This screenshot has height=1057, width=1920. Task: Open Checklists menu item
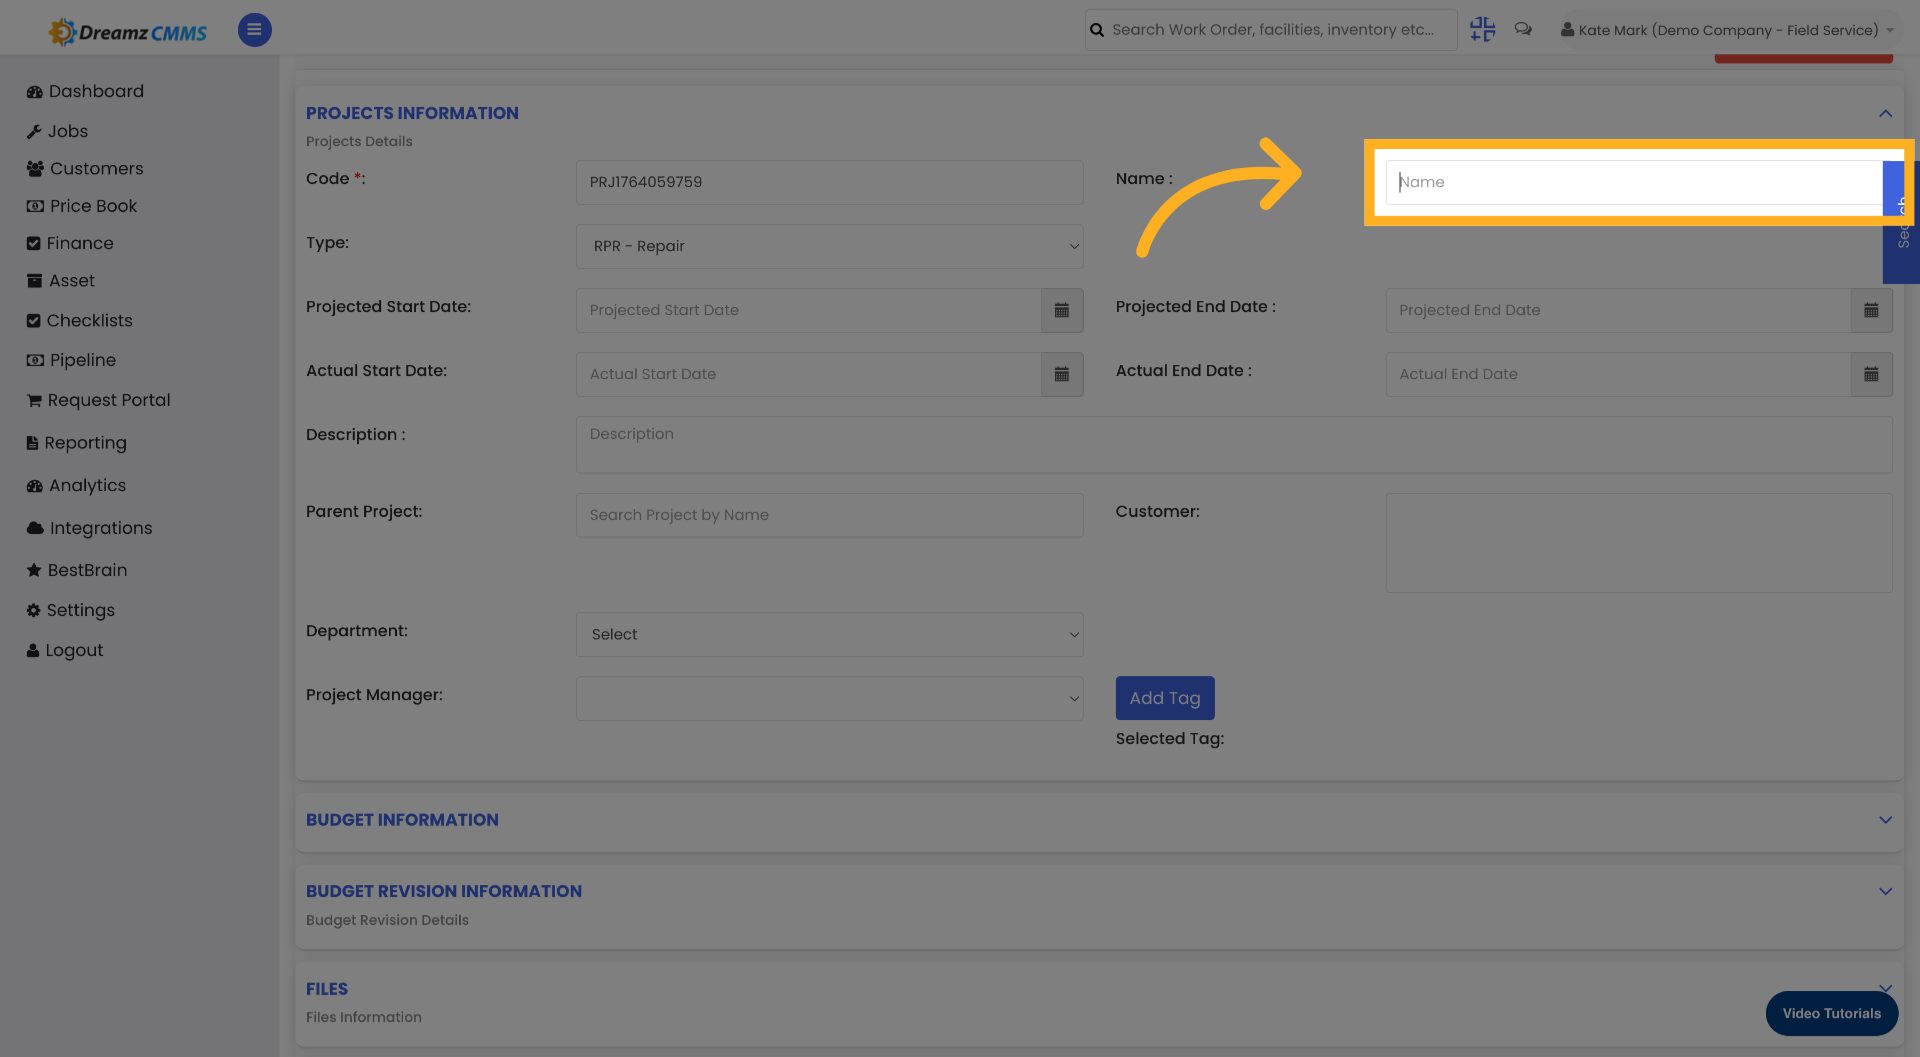(x=89, y=321)
